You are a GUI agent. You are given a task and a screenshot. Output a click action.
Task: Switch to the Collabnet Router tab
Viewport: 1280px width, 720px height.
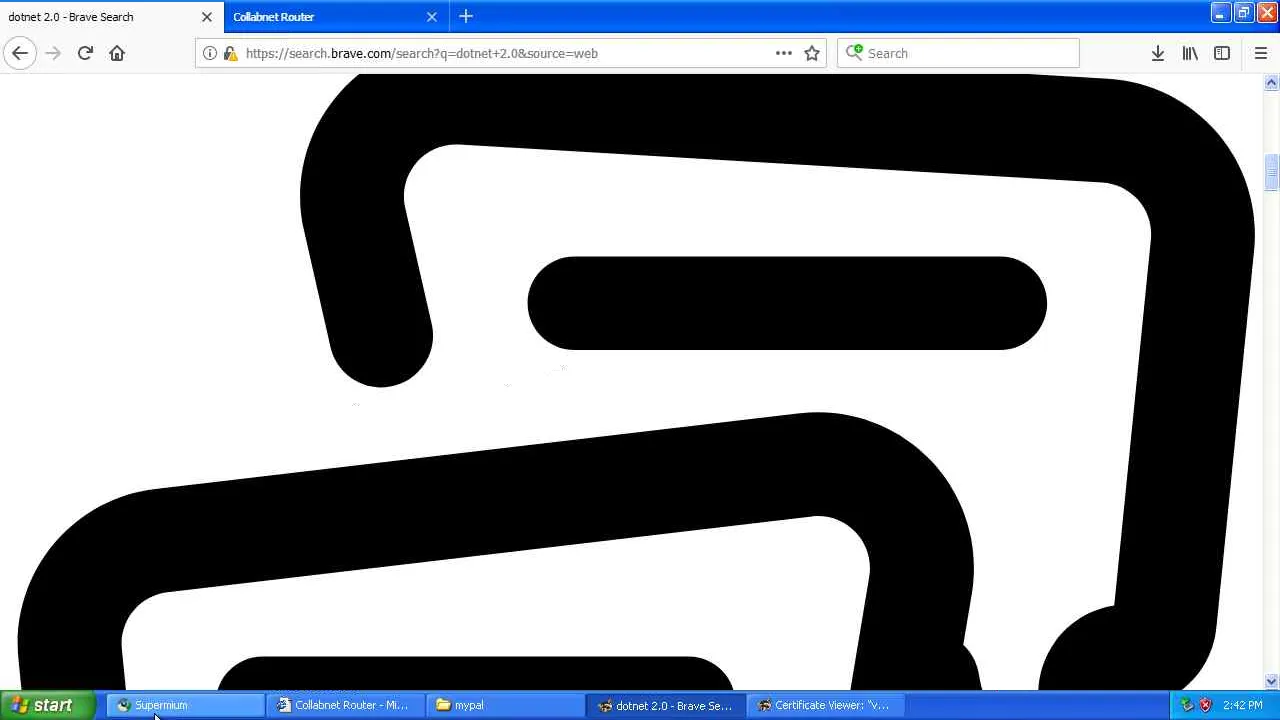pyautogui.click(x=336, y=16)
